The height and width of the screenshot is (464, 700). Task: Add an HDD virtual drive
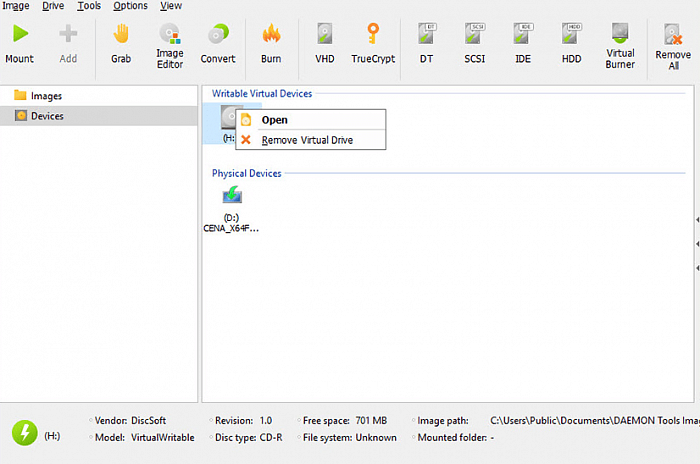(x=571, y=34)
